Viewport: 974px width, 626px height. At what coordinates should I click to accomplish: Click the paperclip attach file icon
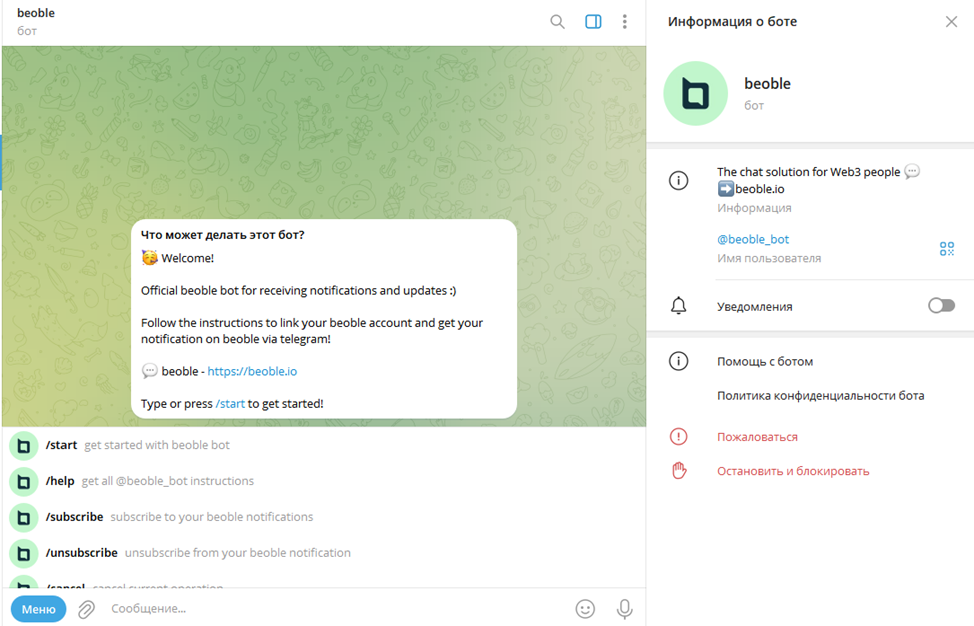(86, 609)
